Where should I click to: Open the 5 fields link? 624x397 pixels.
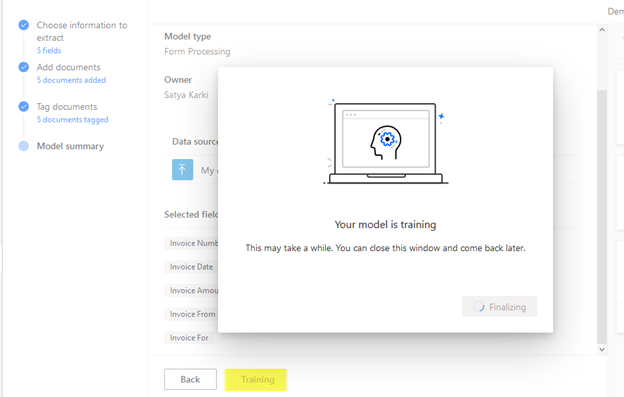click(x=49, y=51)
